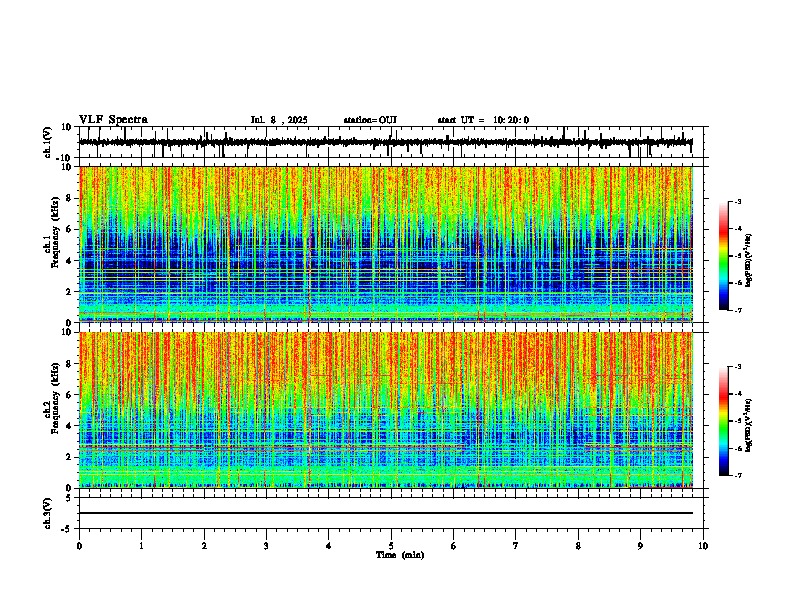Click the '5' tick on the ch.3(V) axis
The image size is (792, 612).
pyautogui.click(x=70, y=498)
